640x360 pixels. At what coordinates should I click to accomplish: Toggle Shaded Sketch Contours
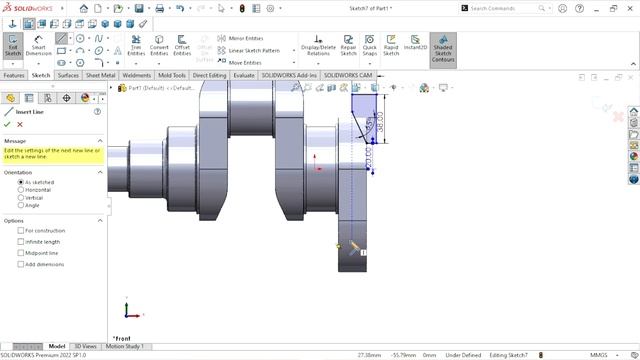tap(443, 49)
